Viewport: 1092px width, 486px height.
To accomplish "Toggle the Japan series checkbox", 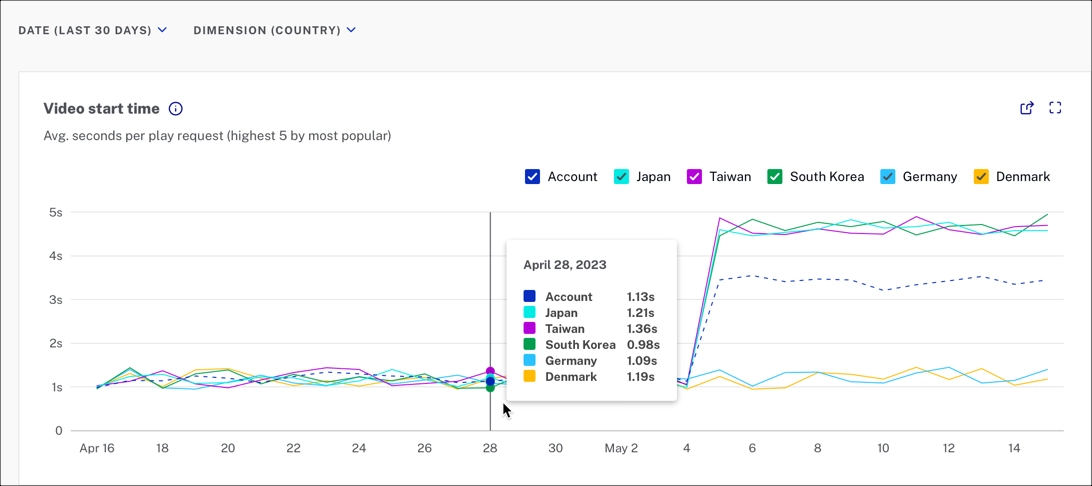I will [621, 177].
